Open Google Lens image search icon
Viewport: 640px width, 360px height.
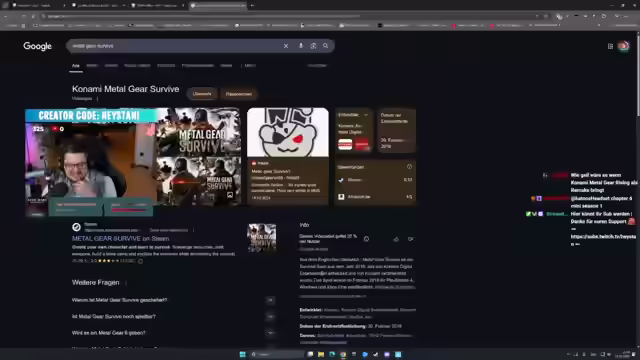[313, 46]
